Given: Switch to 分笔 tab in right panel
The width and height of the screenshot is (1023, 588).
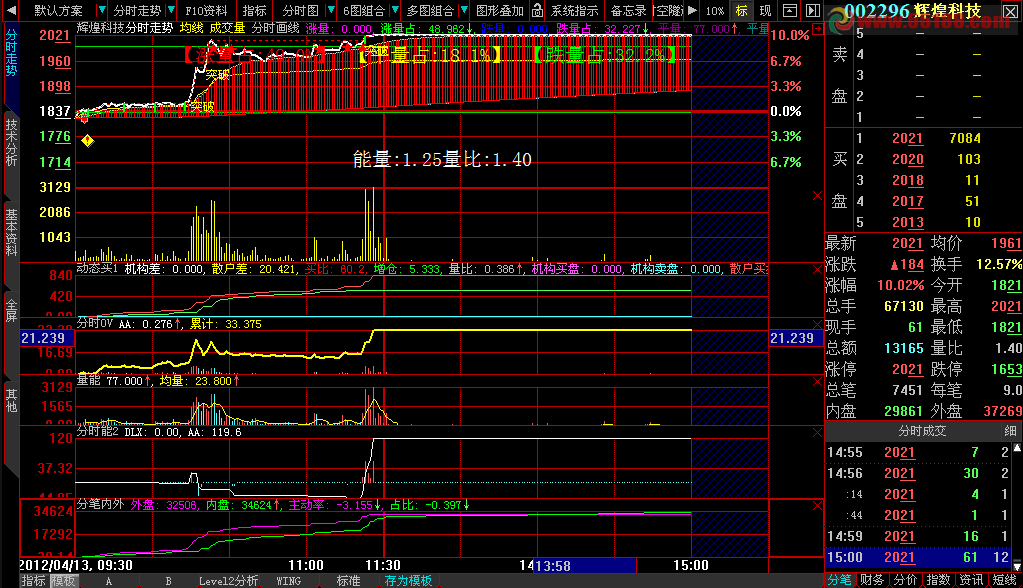Looking at the screenshot, I should 839,580.
